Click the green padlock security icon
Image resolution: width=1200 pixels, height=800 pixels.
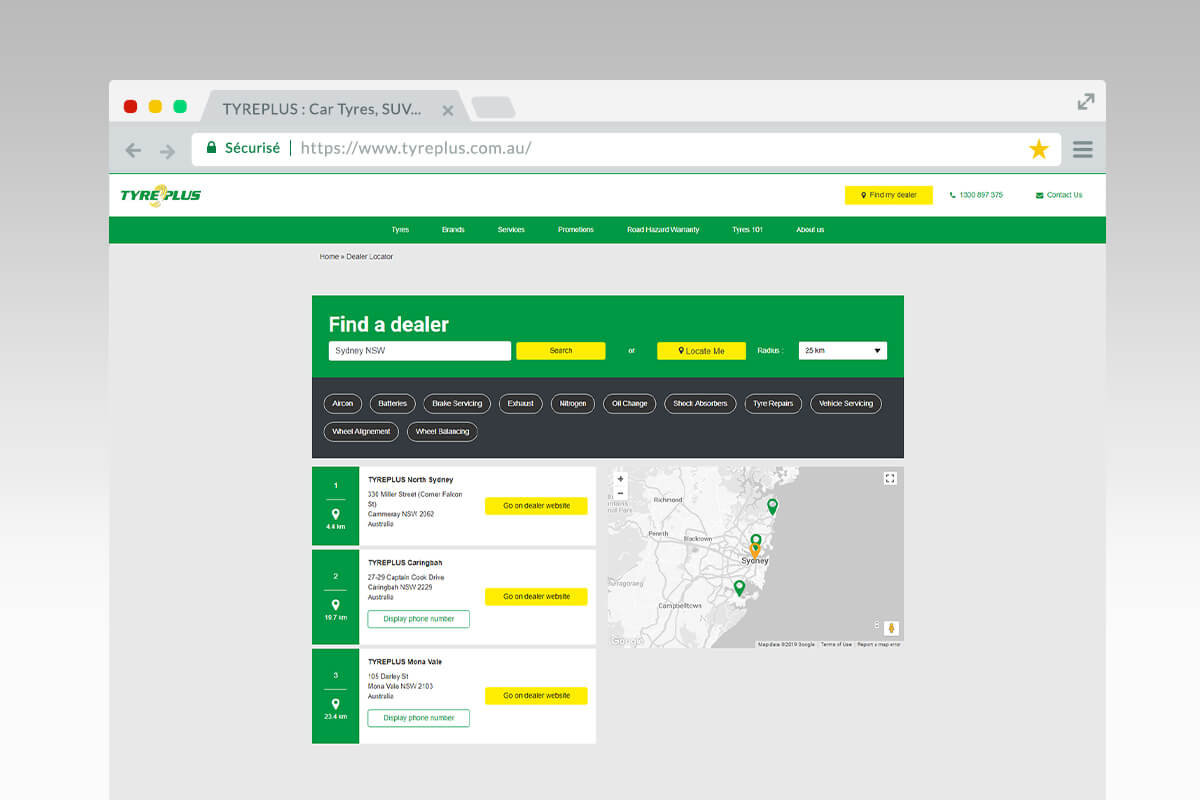[211, 148]
